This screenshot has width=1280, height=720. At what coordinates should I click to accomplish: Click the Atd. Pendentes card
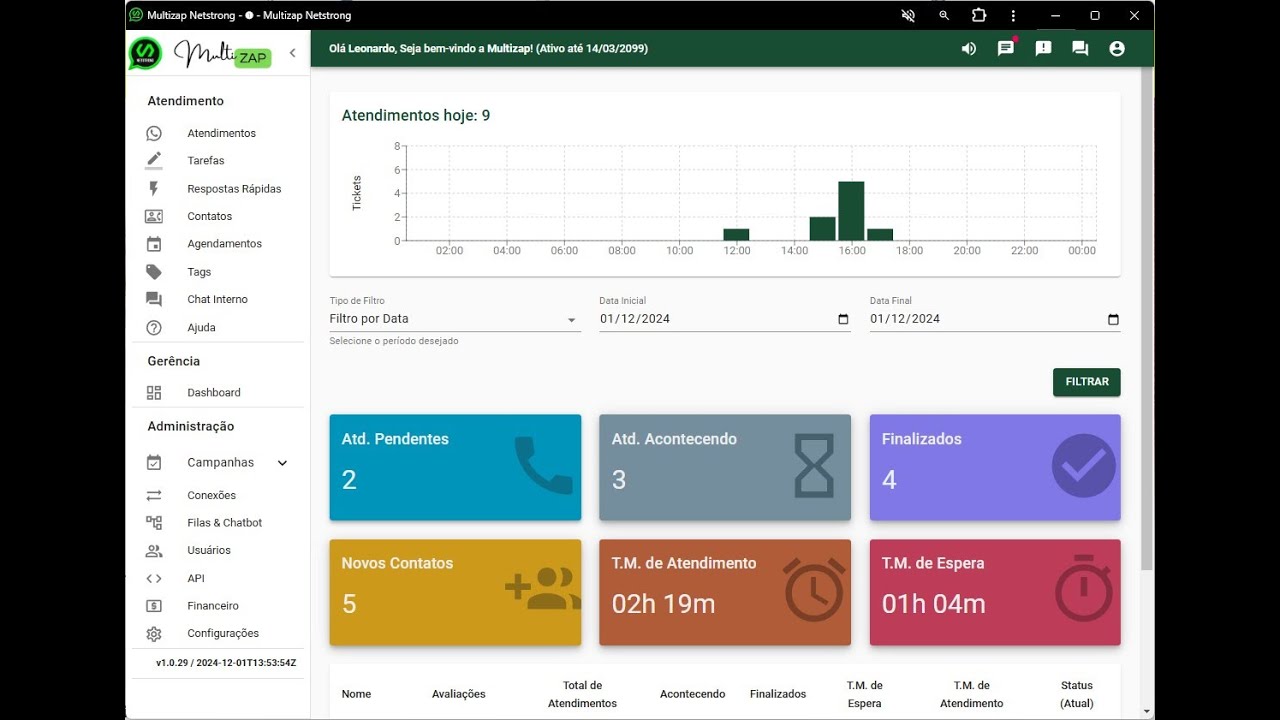point(455,467)
